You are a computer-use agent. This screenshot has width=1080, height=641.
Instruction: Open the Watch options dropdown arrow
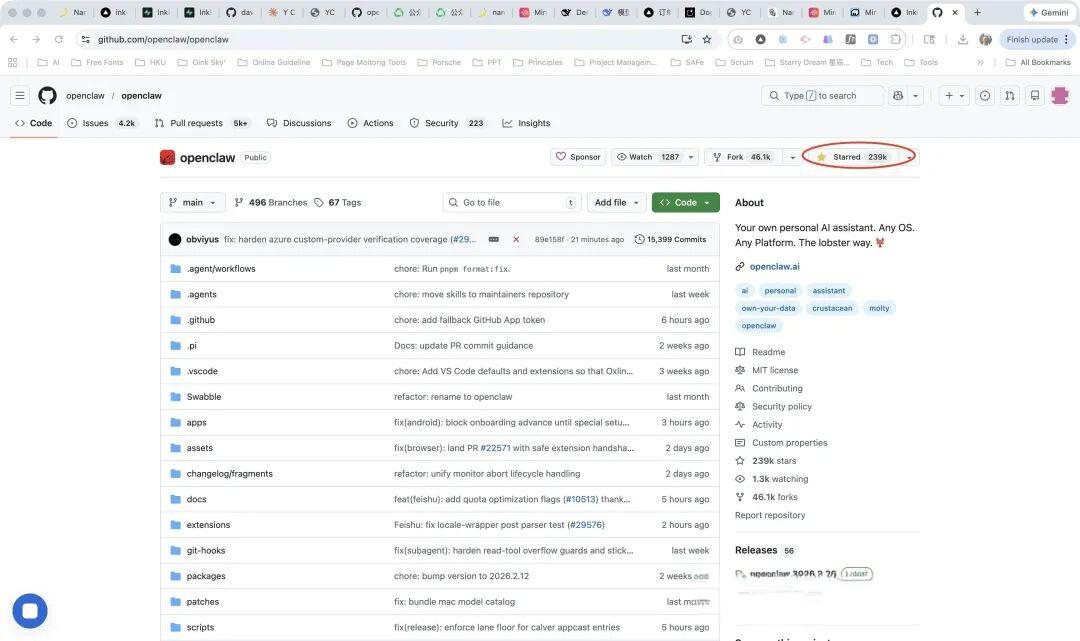691,157
